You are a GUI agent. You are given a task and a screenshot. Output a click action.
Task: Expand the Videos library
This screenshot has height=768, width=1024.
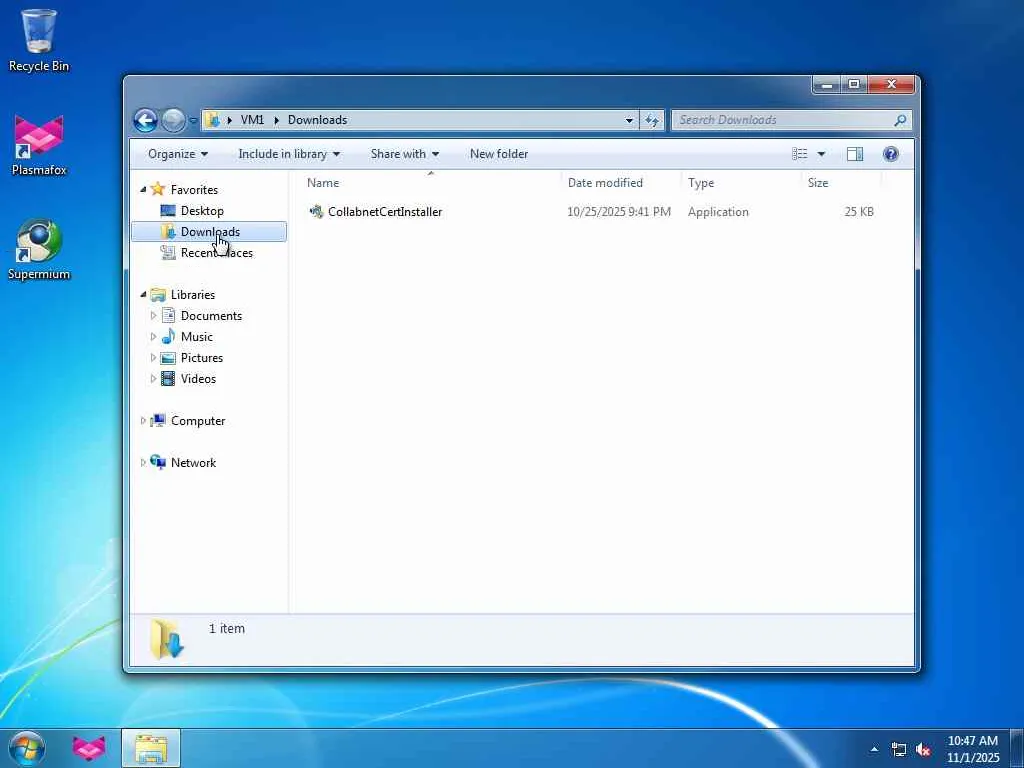pyautogui.click(x=153, y=378)
